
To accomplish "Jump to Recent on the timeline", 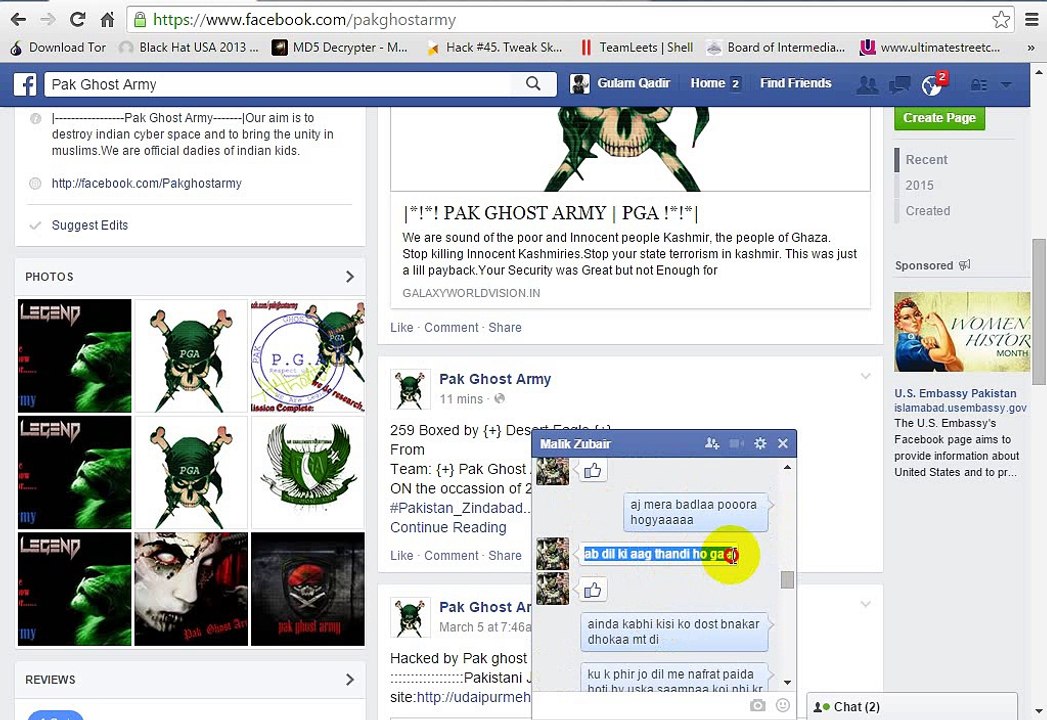I will [x=926, y=160].
